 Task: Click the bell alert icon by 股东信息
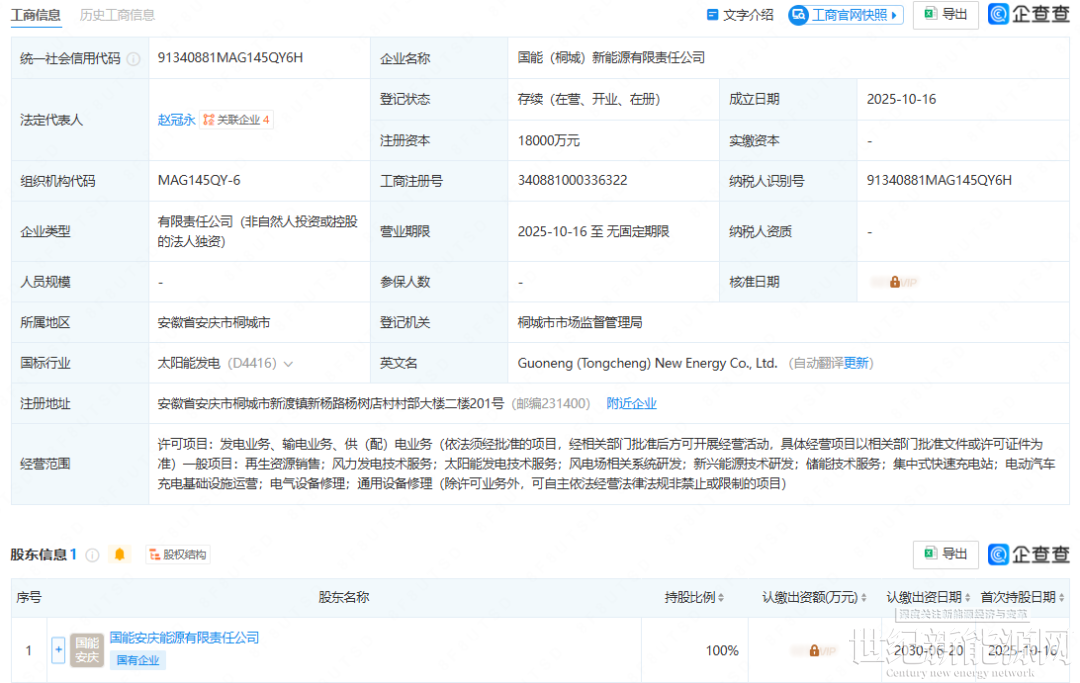pyautogui.click(x=121, y=554)
